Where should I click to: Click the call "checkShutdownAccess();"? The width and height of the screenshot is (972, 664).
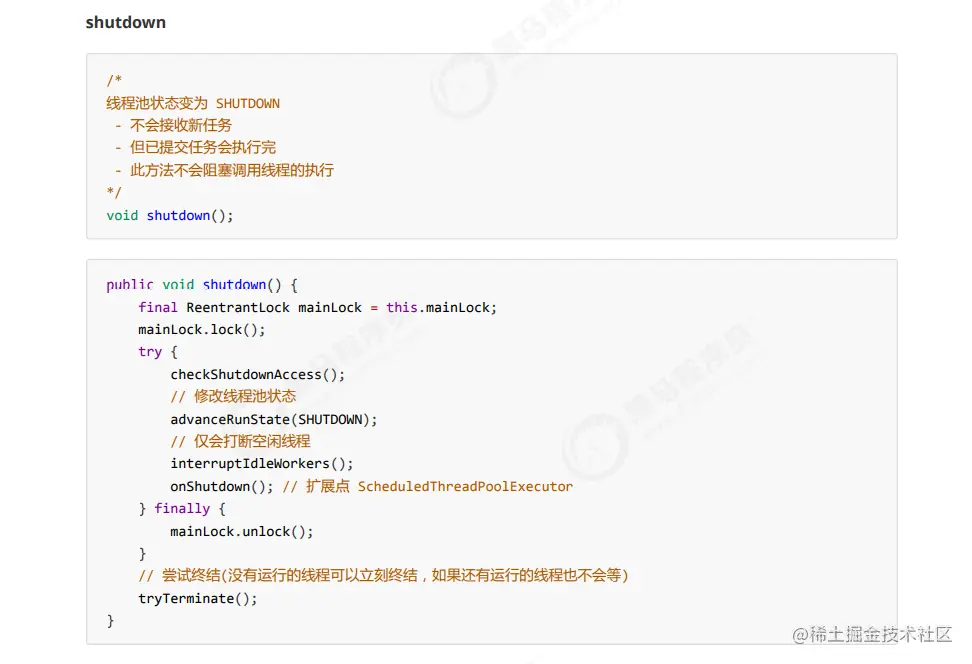point(257,374)
